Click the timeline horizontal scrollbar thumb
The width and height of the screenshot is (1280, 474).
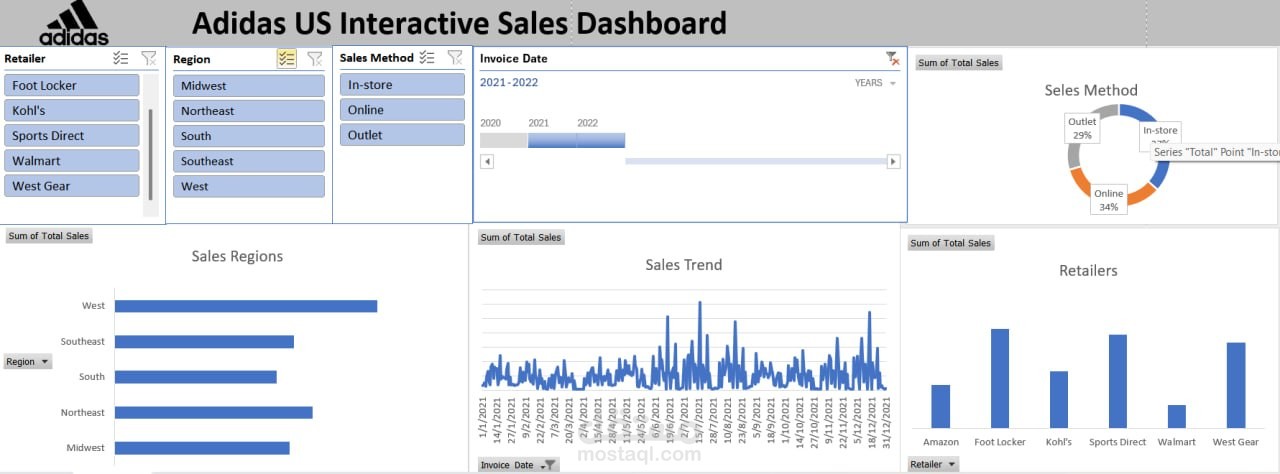click(756, 161)
